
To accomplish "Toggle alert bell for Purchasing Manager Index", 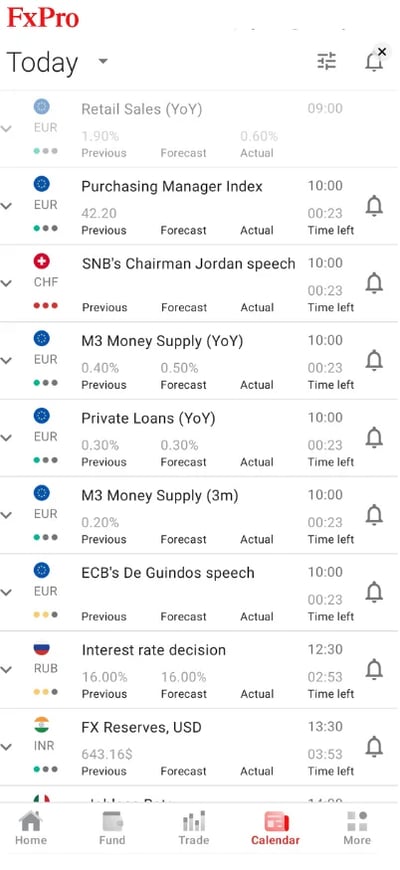I will (x=374, y=206).
